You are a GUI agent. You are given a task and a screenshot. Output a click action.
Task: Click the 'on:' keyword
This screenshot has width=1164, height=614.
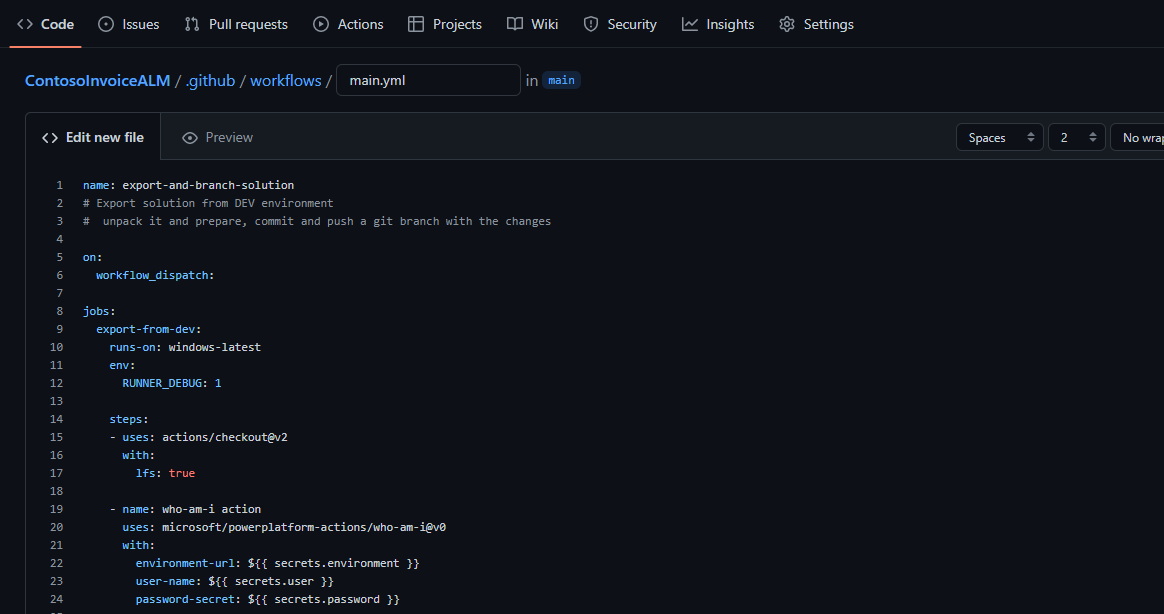coord(92,257)
